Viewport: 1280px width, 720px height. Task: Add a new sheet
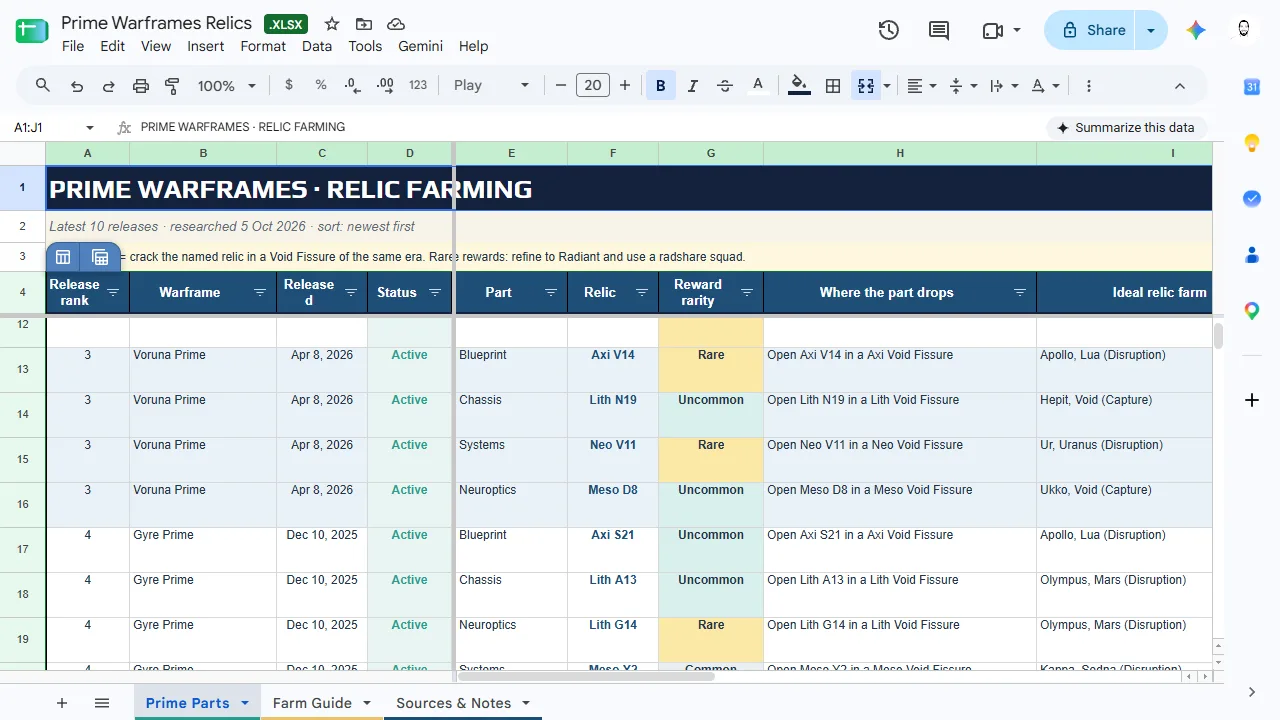tap(62, 703)
